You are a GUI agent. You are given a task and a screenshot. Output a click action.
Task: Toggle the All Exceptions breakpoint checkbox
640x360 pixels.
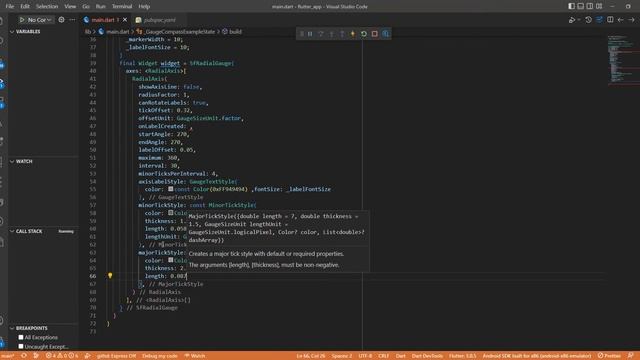tap(21, 338)
